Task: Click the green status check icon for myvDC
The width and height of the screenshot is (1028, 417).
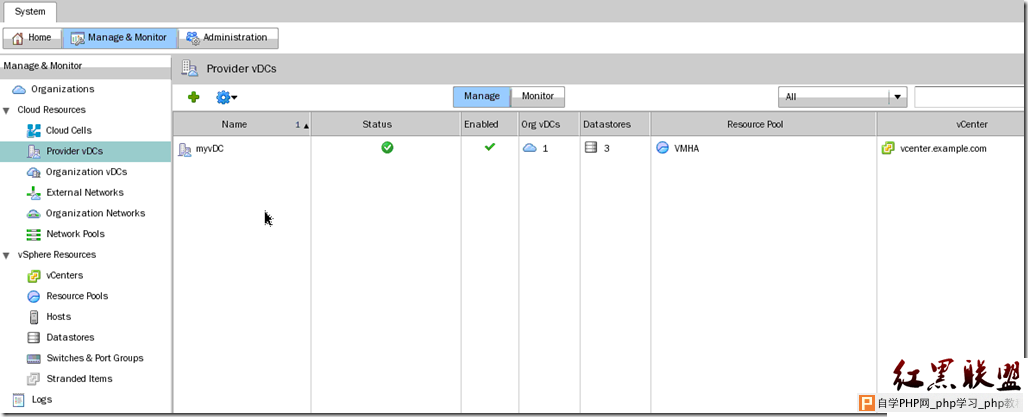Action: tap(387, 148)
